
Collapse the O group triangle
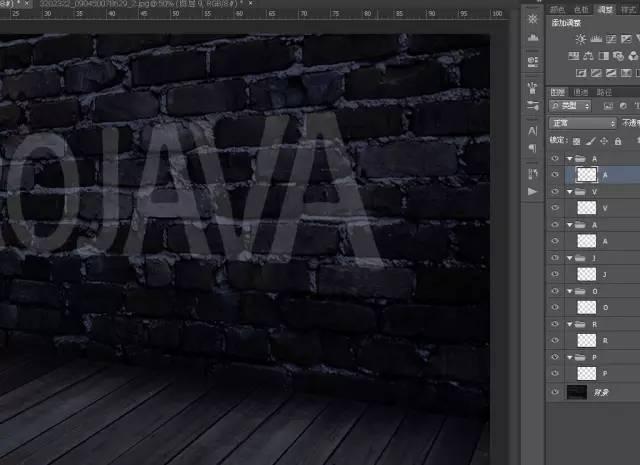click(x=570, y=291)
